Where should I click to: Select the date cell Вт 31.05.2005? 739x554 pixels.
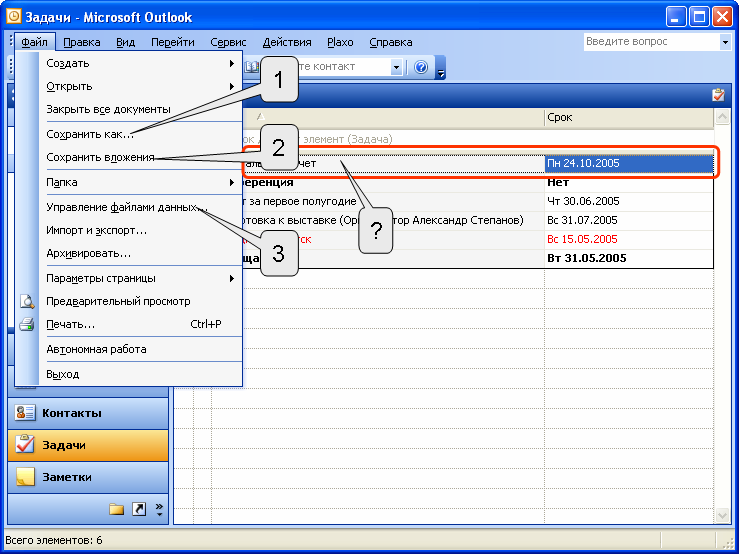click(629, 258)
